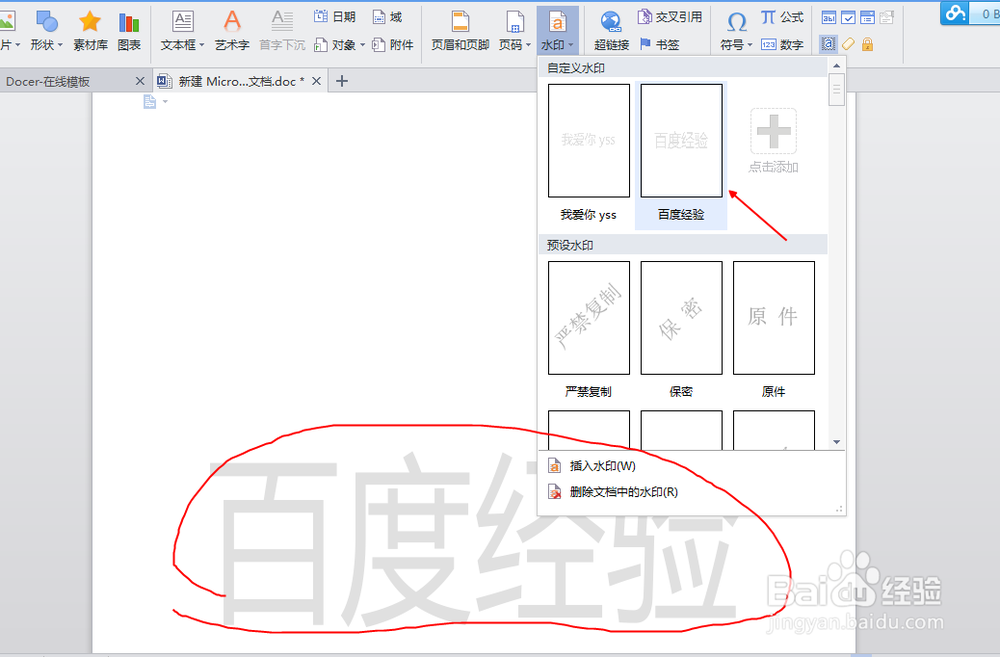The image size is (1000, 657).
Task: Click the 我爱你 yss label text
Action: click(588, 215)
